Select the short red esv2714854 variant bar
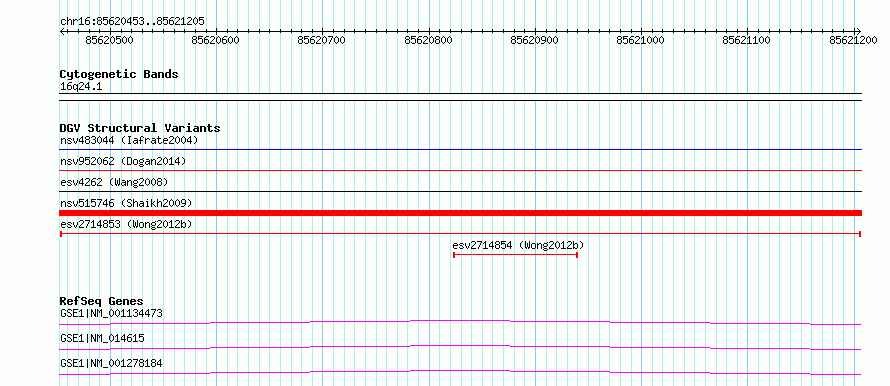Screen dimensions: 890x386 pyautogui.click(x=515, y=255)
